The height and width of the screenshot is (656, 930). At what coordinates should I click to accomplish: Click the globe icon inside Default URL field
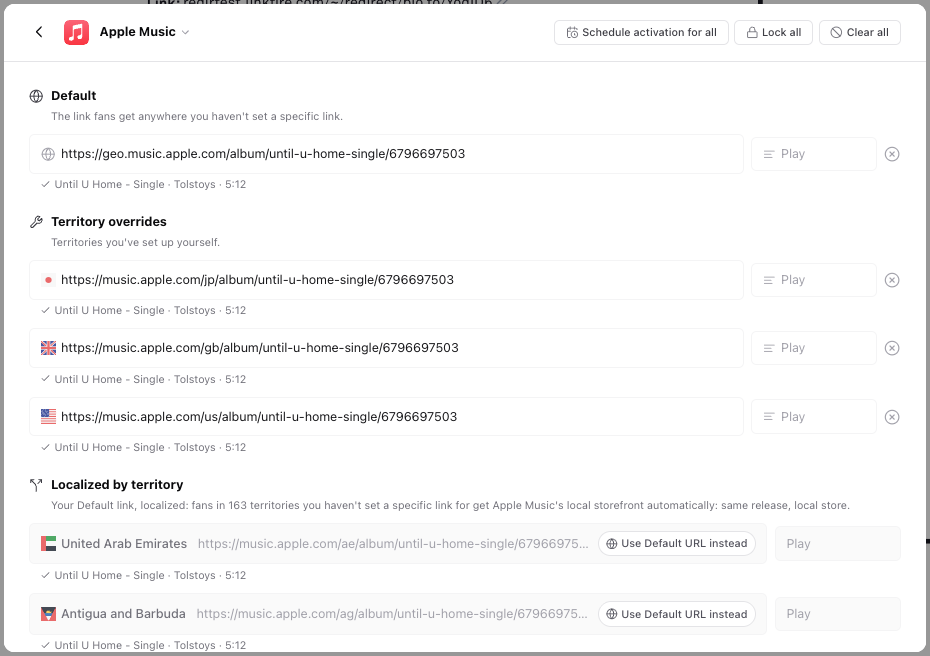click(x=48, y=154)
